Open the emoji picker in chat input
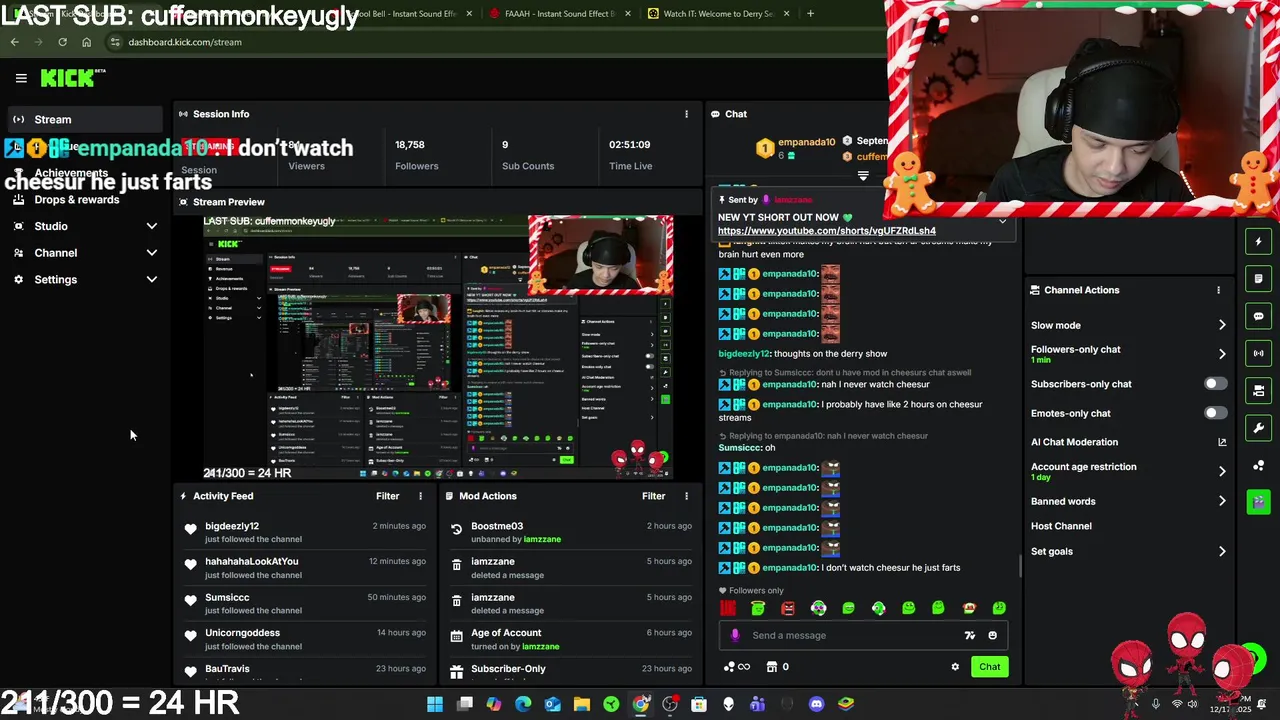This screenshot has width=1280, height=720. click(992, 635)
